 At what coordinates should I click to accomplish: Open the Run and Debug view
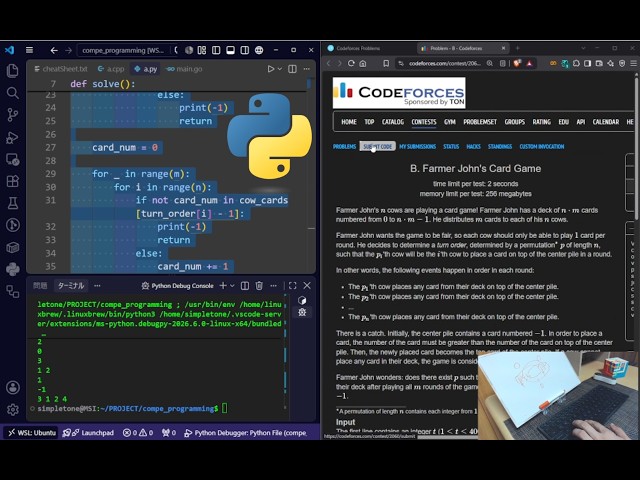click(x=13, y=137)
